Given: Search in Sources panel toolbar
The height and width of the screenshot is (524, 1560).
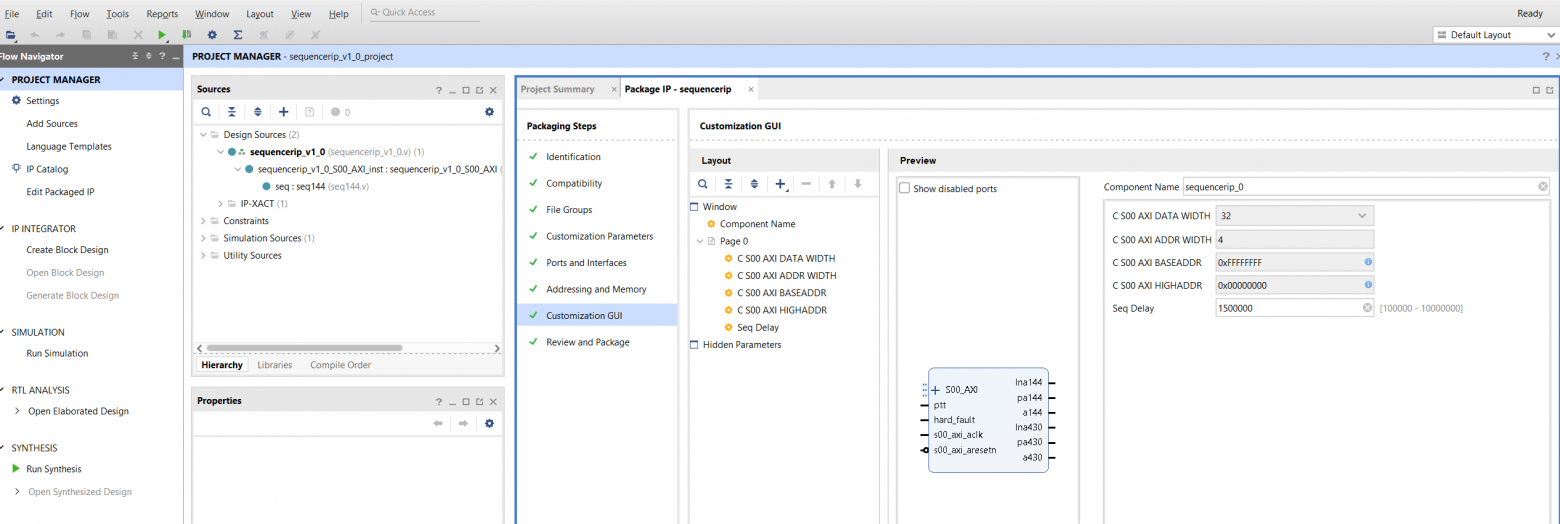Looking at the screenshot, I should 206,112.
